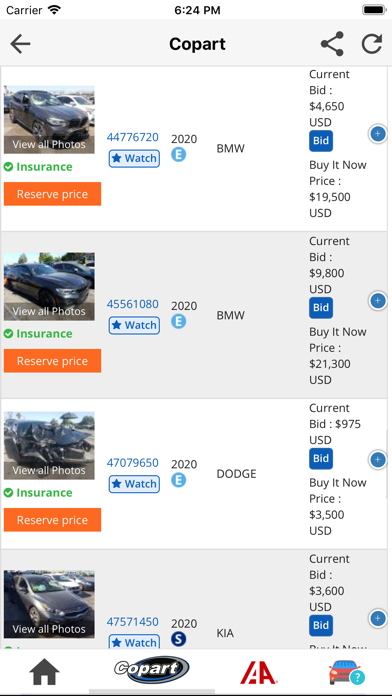Expand row details for lot 45561080

click(x=377, y=301)
